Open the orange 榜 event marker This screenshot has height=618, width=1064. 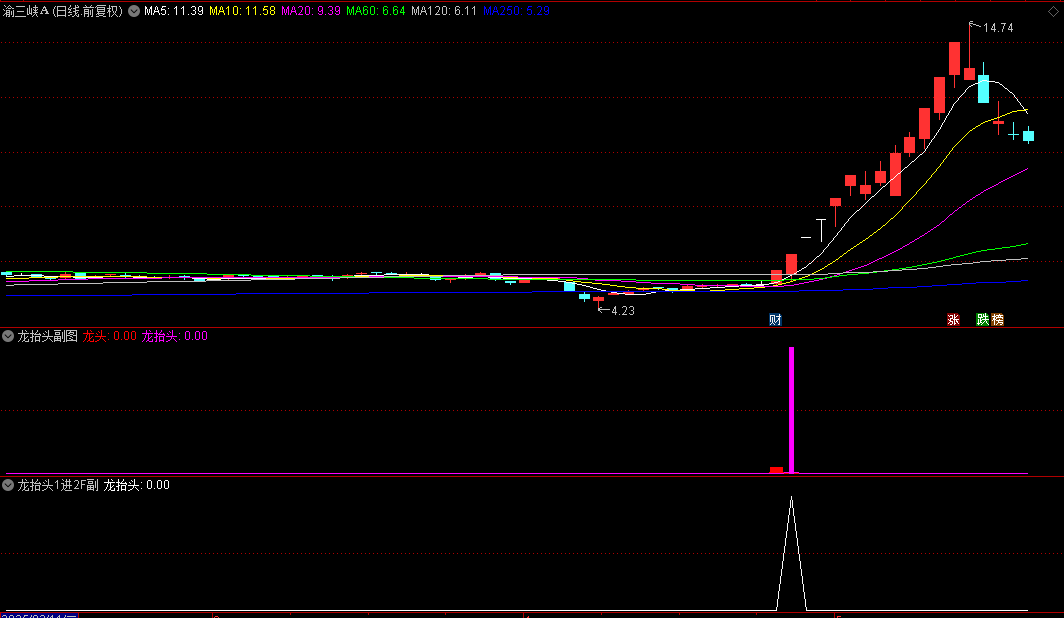(x=998, y=320)
